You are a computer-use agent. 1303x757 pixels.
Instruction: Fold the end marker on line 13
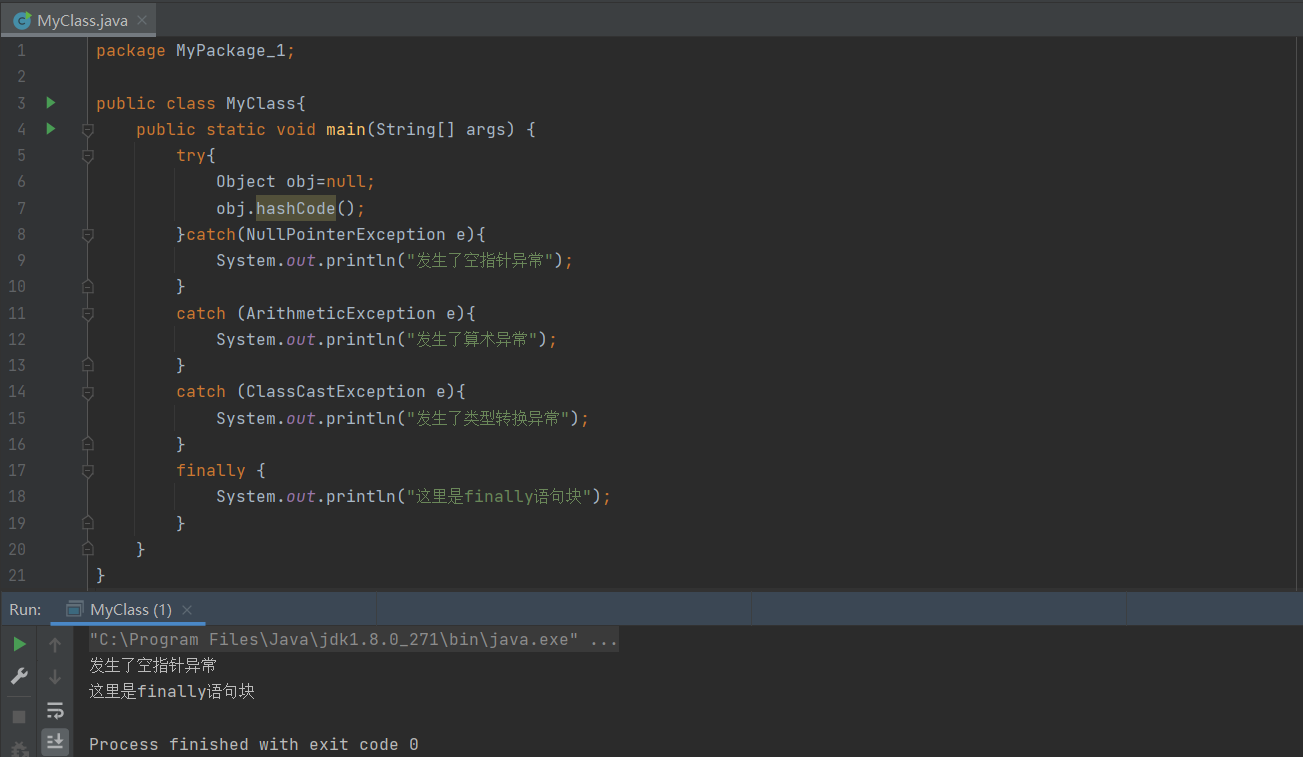pos(88,365)
